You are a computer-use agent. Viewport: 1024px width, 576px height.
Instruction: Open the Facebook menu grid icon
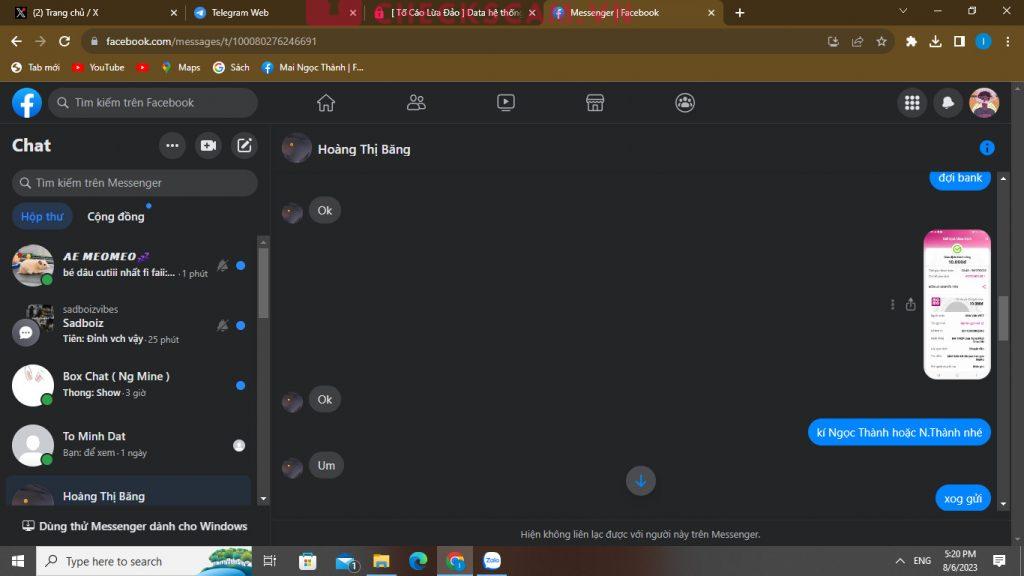pyautogui.click(x=912, y=103)
